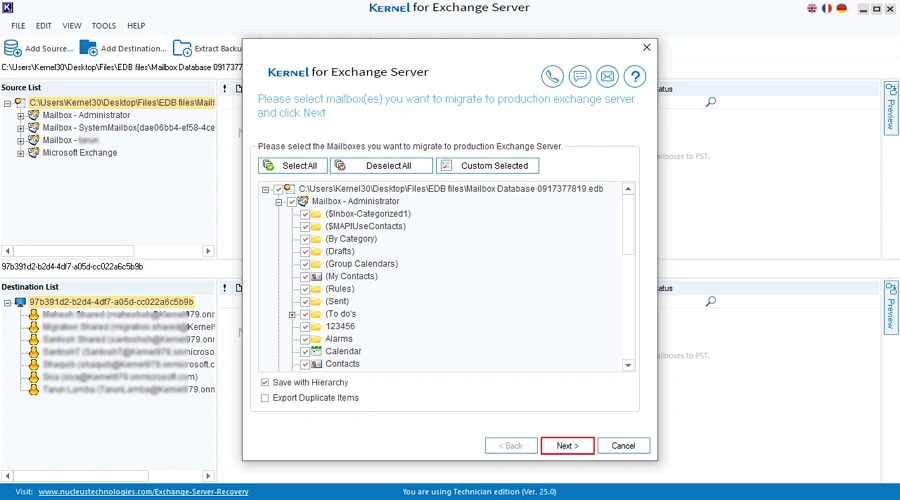Click the Custom Selected button
The height and width of the screenshot is (500, 900).
487,166
